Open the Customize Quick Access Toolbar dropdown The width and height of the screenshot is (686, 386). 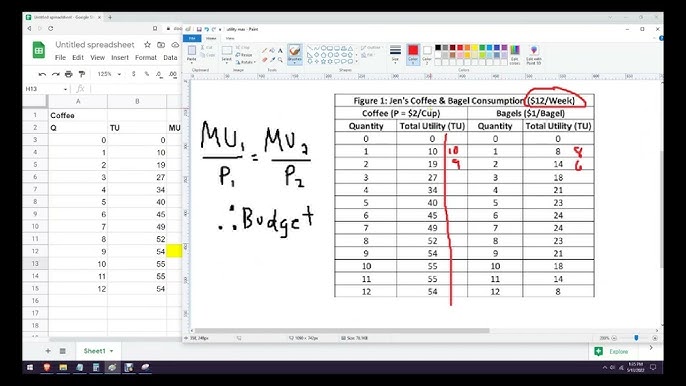tap(220, 29)
